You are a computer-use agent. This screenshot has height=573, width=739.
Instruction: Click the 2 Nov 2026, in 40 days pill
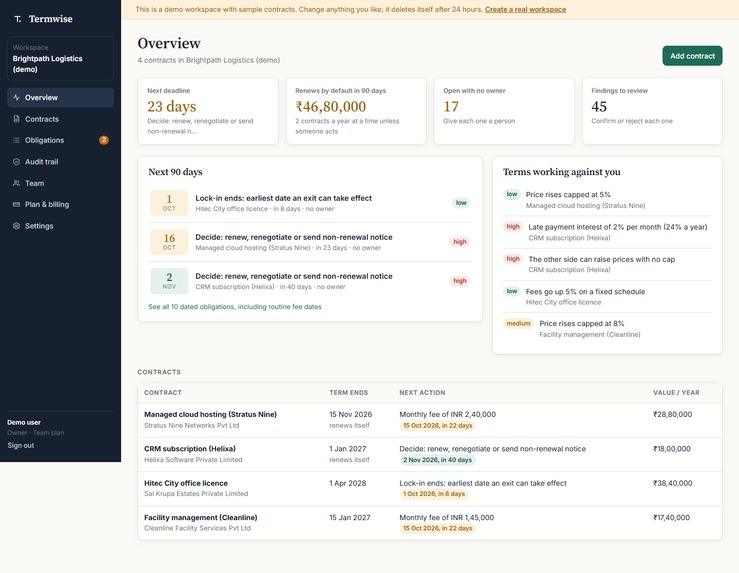click(x=437, y=460)
